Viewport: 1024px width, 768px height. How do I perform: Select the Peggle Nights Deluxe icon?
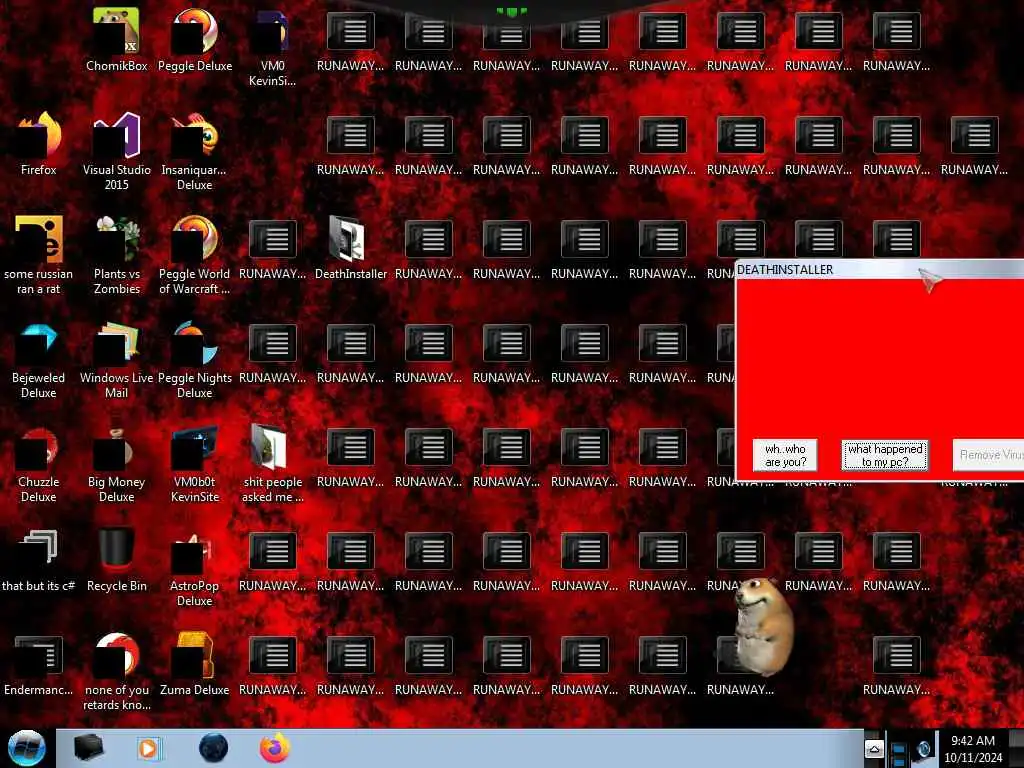(195, 359)
